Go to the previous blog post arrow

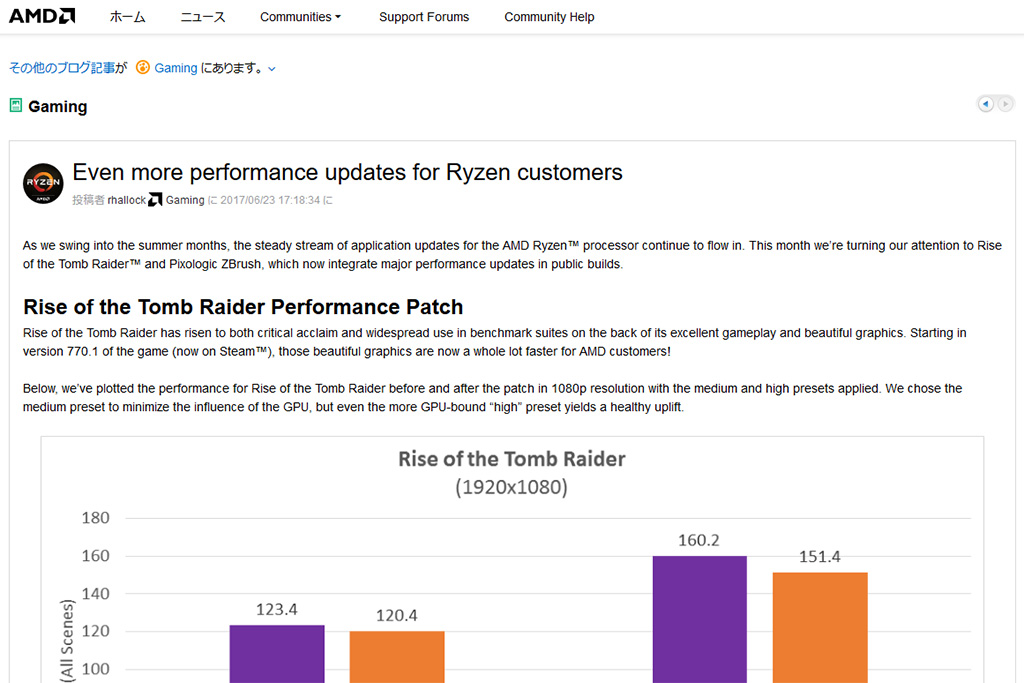(986, 104)
